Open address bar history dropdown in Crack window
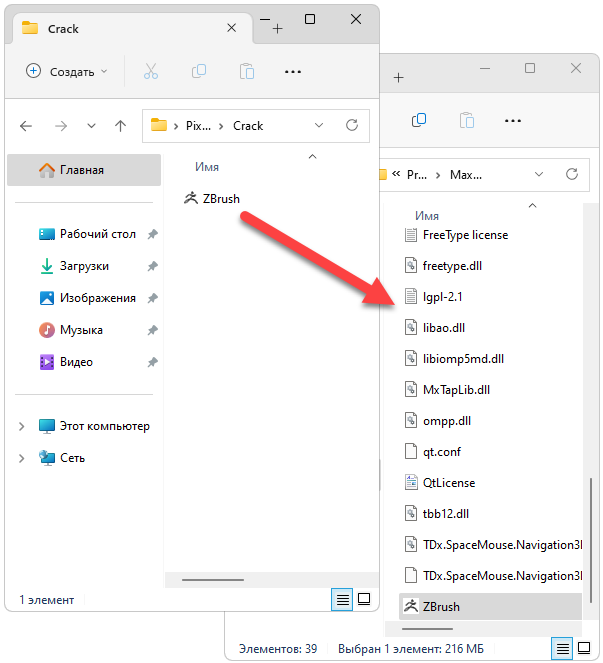The width and height of the screenshot is (603, 663). 319,125
